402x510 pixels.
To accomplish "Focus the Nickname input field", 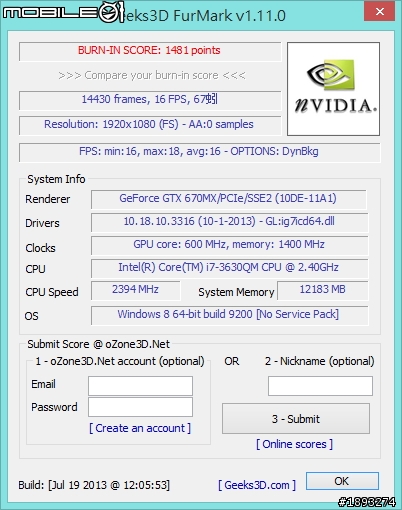I will (320, 386).
